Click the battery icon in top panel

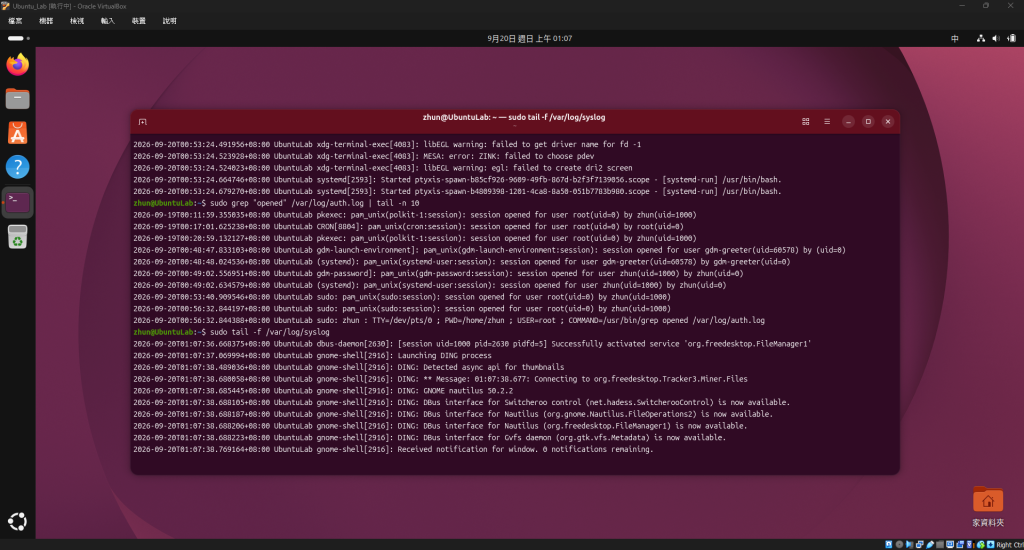tap(1011, 39)
